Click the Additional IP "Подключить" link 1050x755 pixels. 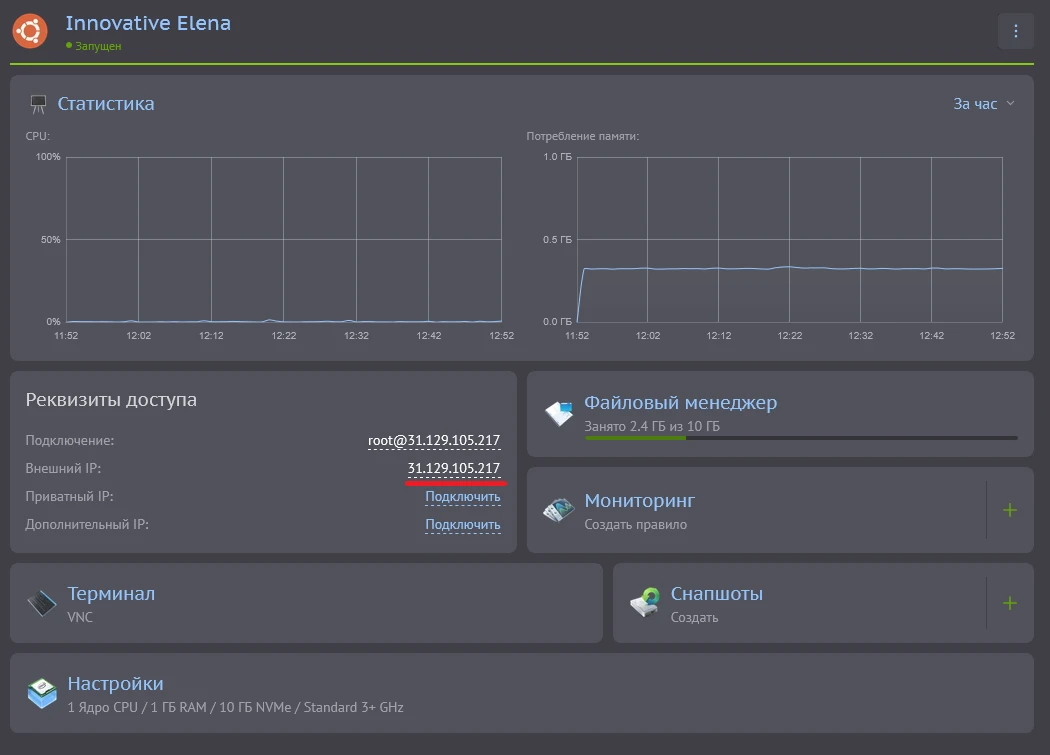click(462, 525)
